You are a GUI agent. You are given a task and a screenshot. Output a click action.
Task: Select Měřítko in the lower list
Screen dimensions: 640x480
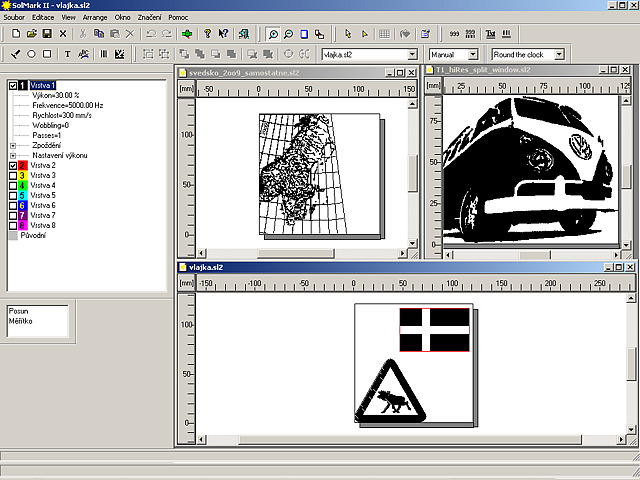coord(20,321)
